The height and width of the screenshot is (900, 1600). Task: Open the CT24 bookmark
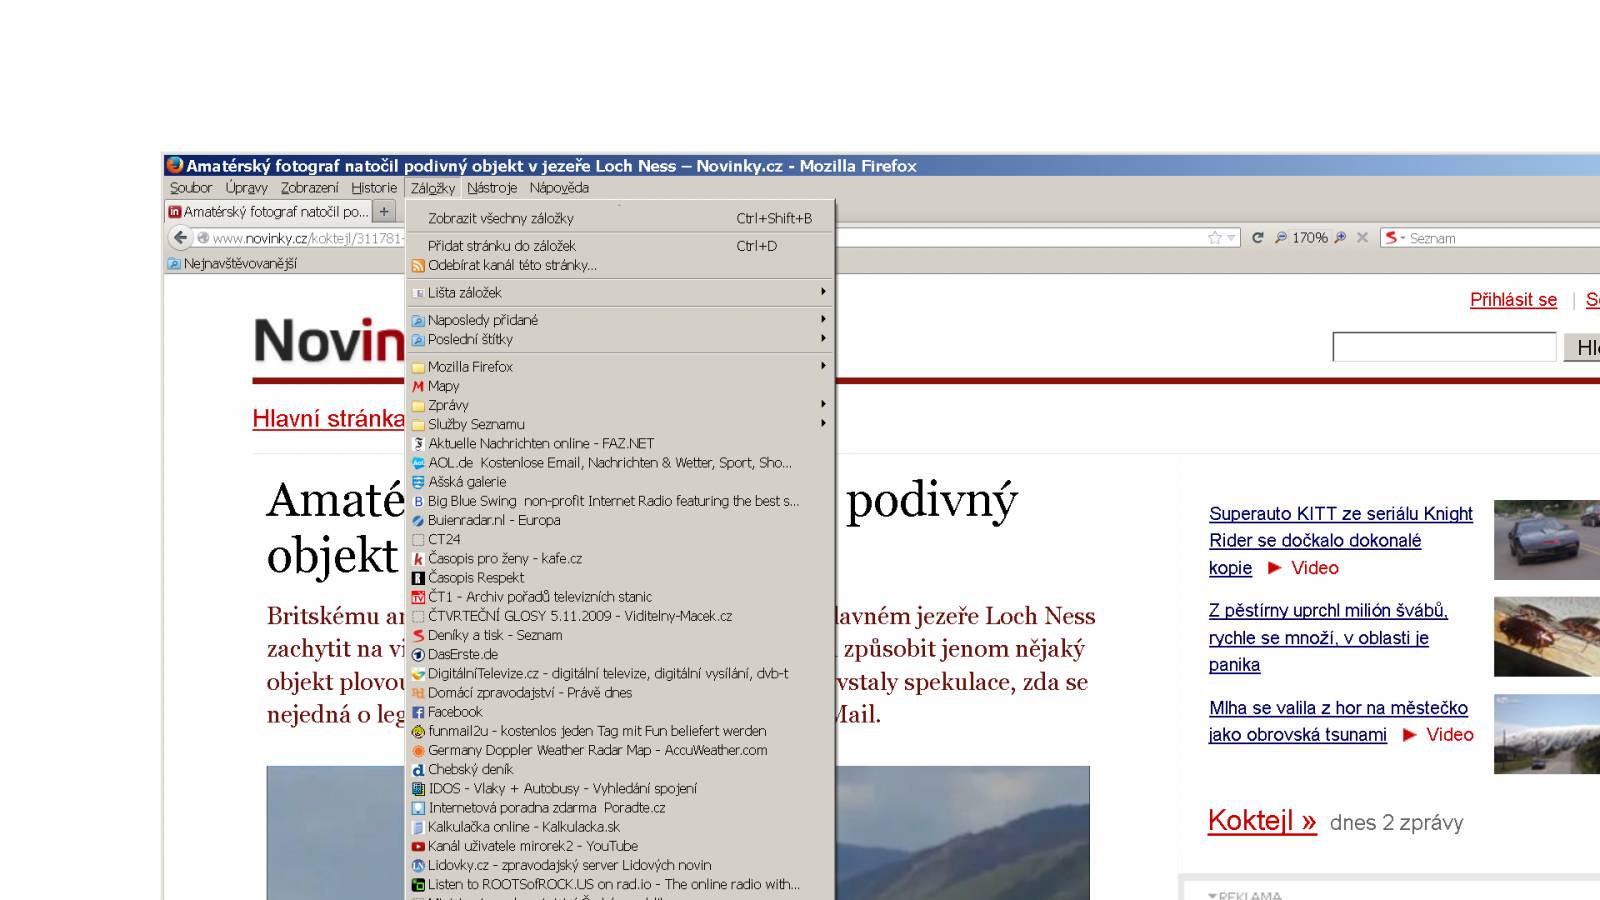[x=620, y=539]
